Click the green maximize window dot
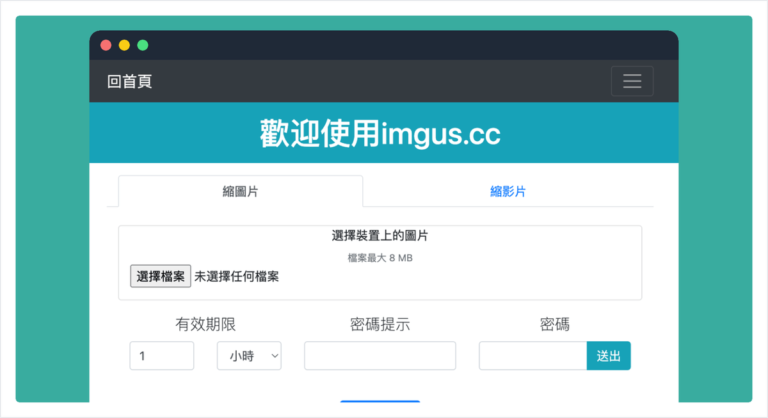 (x=143, y=45)
